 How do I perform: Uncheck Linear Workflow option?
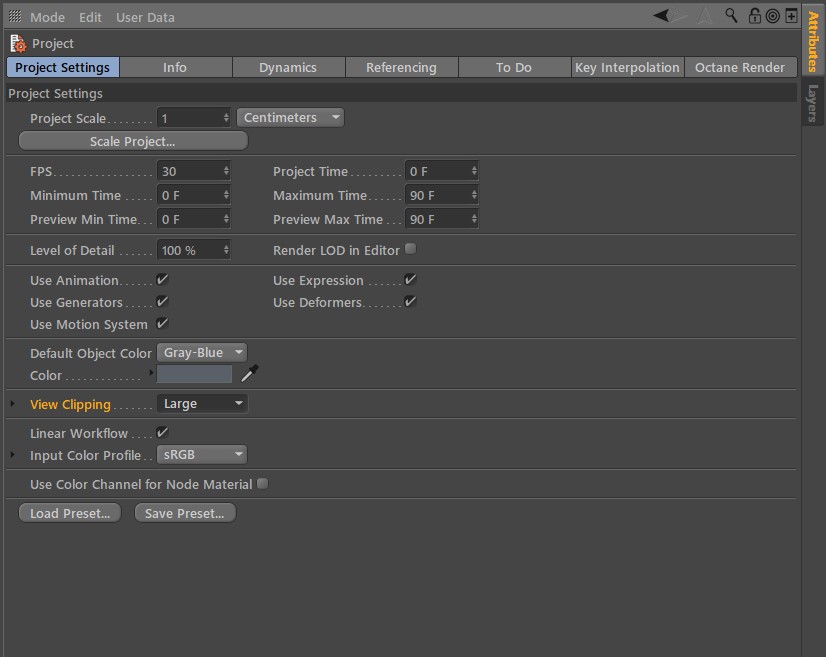click(x=162, y=433)
